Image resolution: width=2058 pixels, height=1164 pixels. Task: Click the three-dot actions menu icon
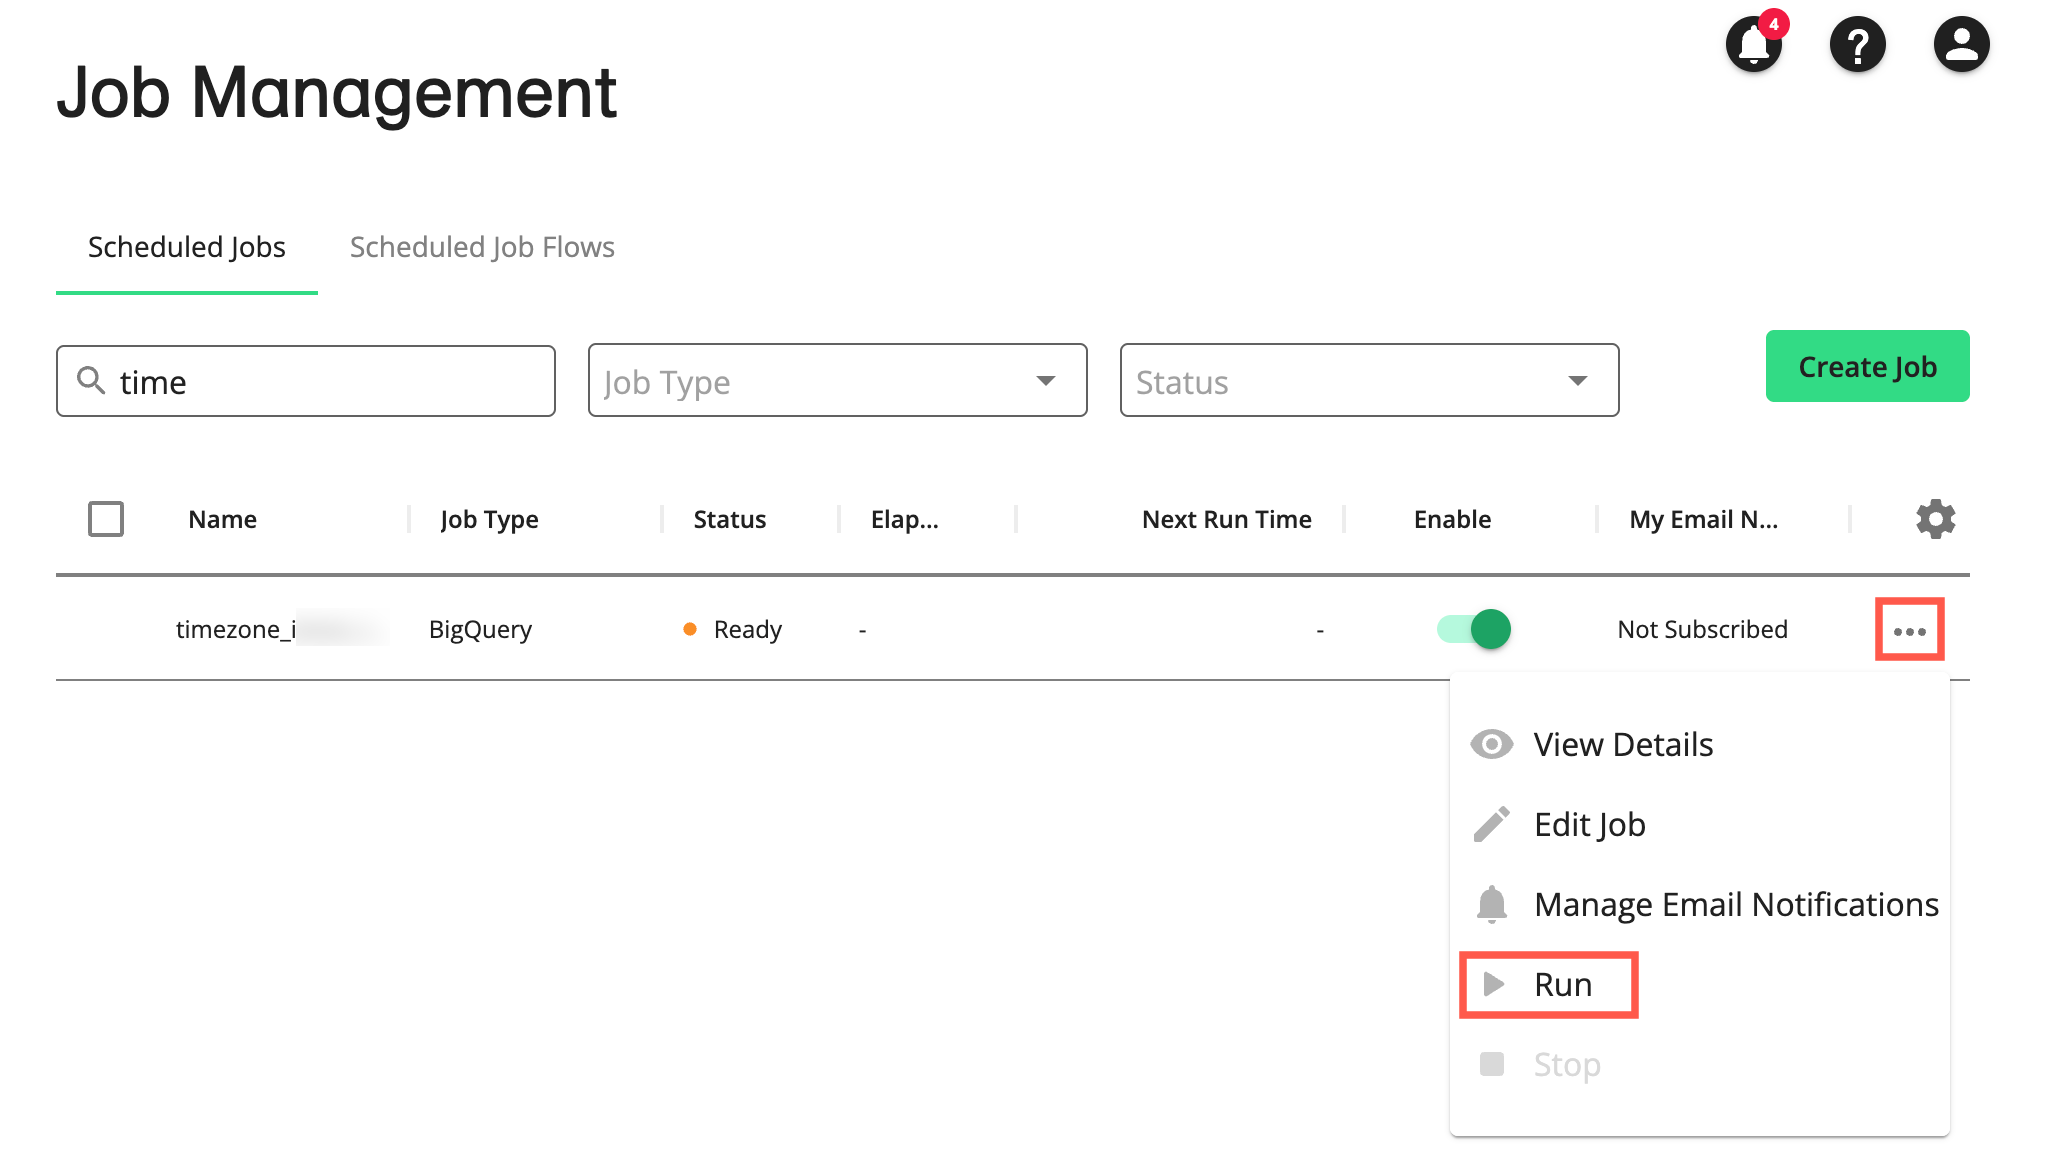pos(1909,631)
